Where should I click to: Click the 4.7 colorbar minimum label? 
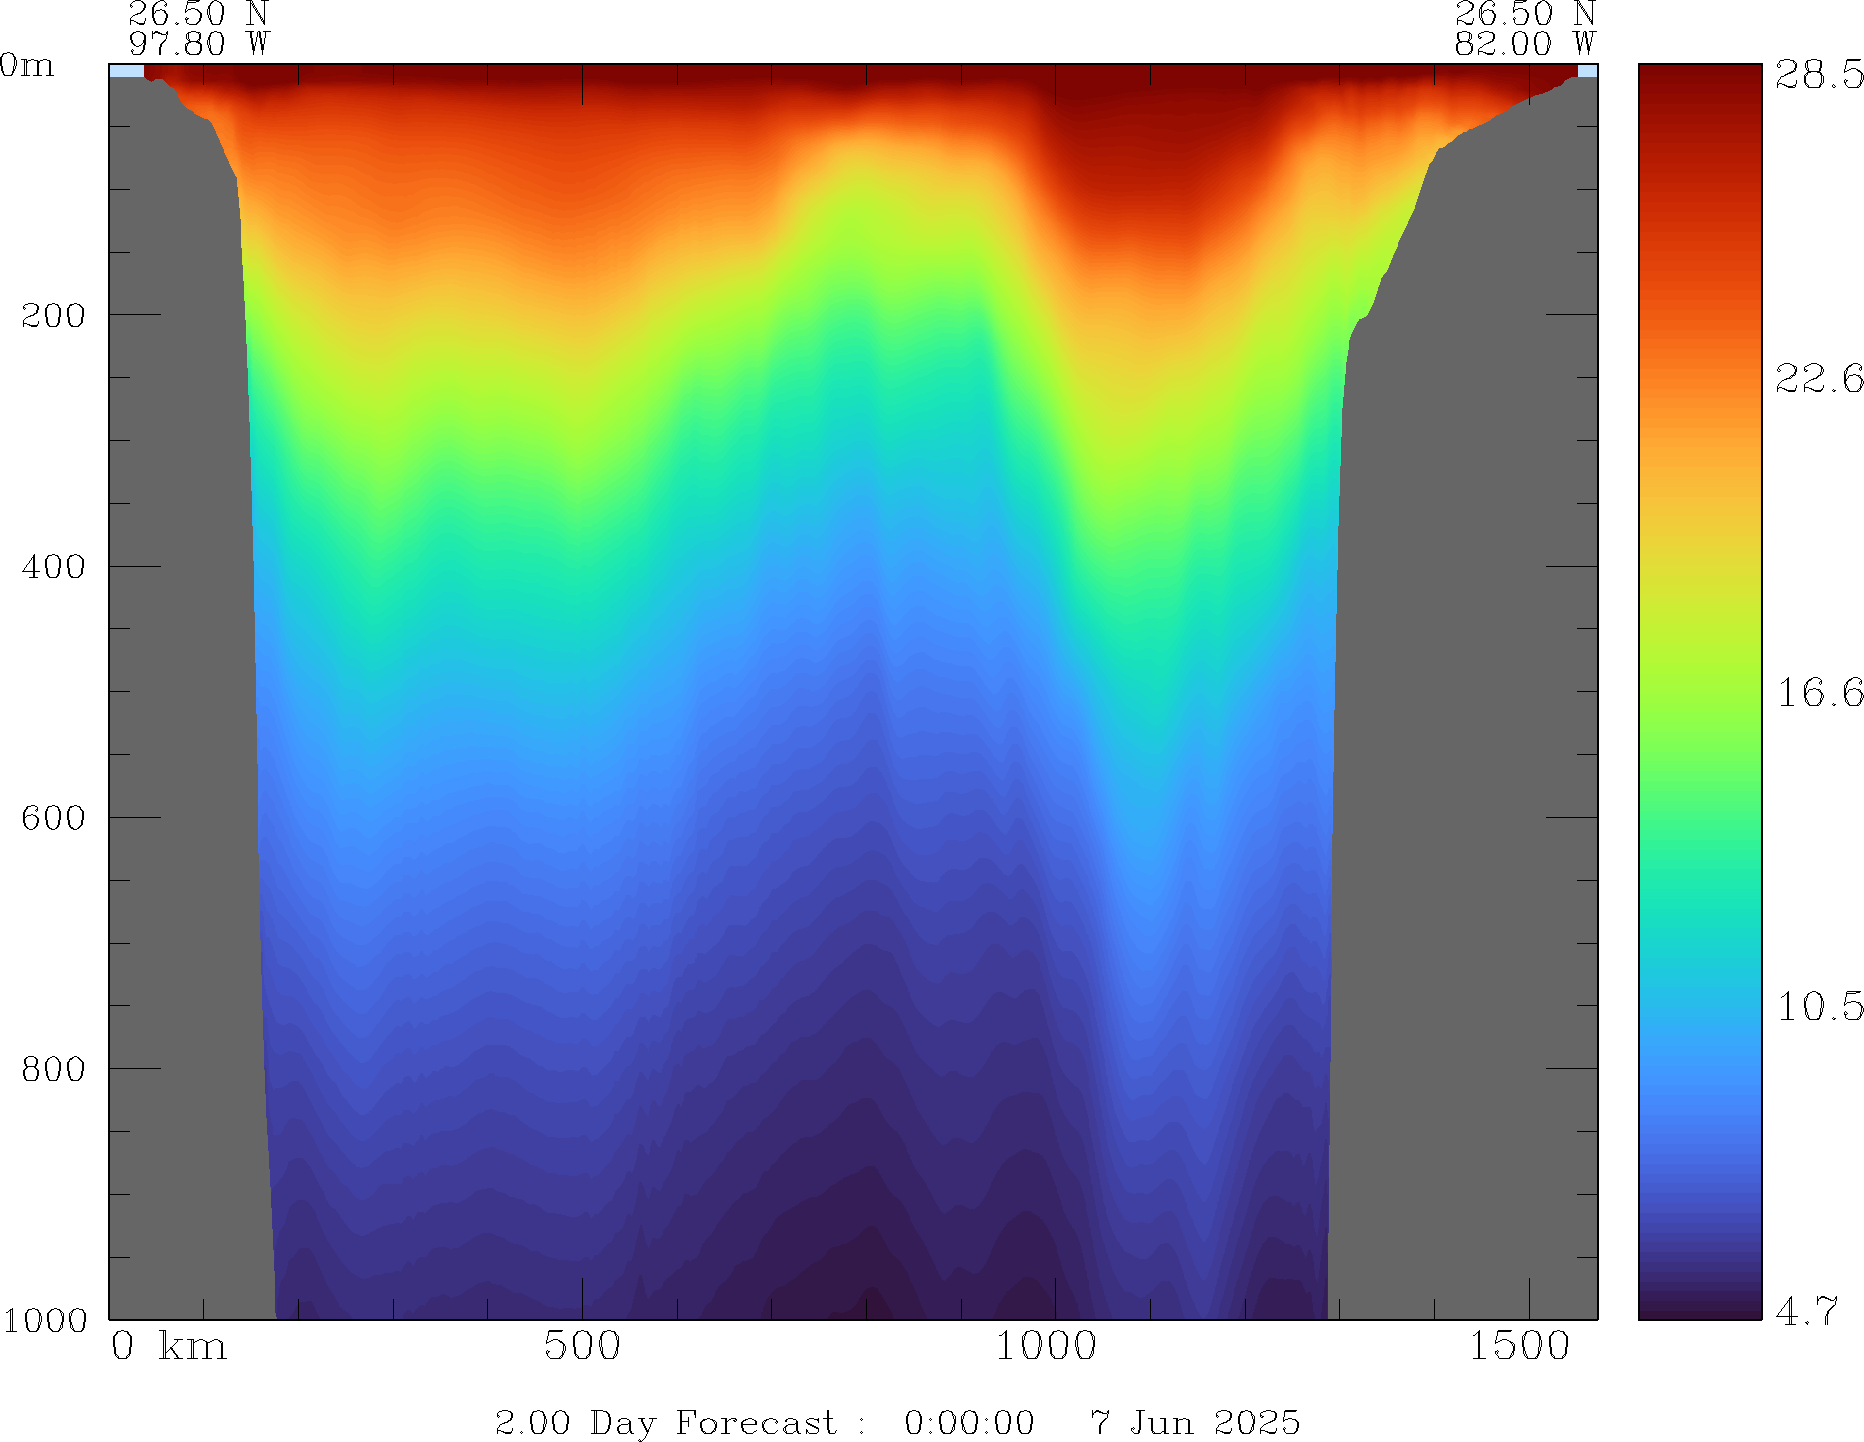point(1806,1311)
